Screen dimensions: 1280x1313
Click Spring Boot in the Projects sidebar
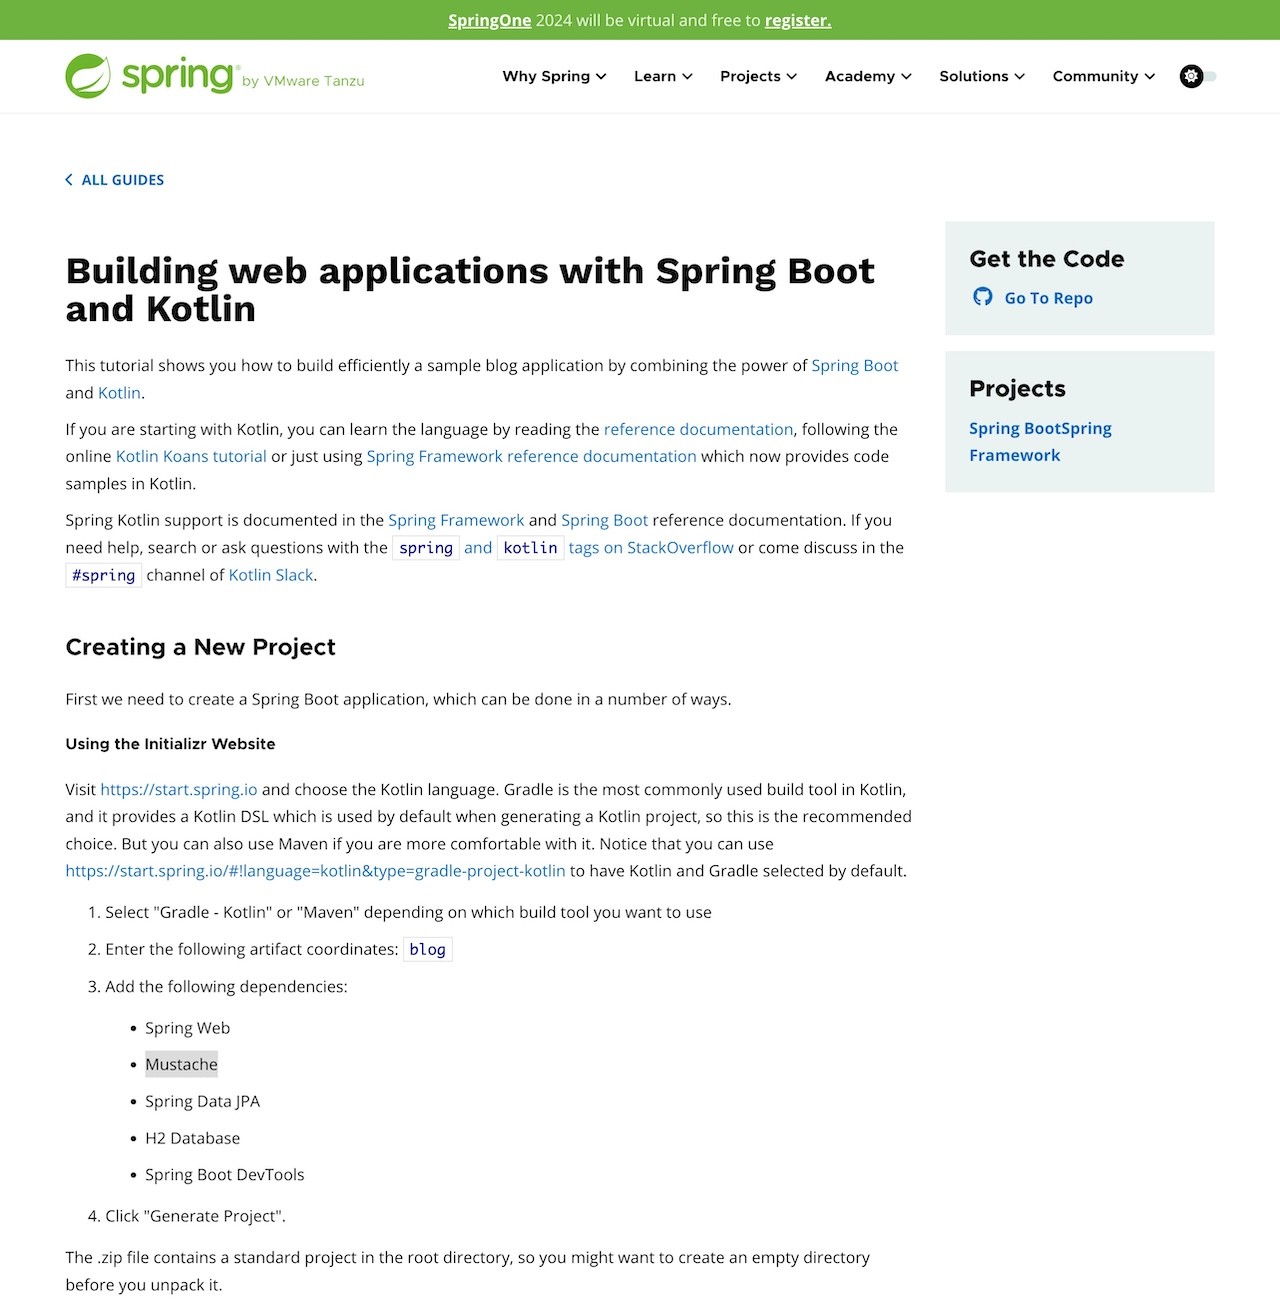pyautogui.click(x=1015, y=428)
